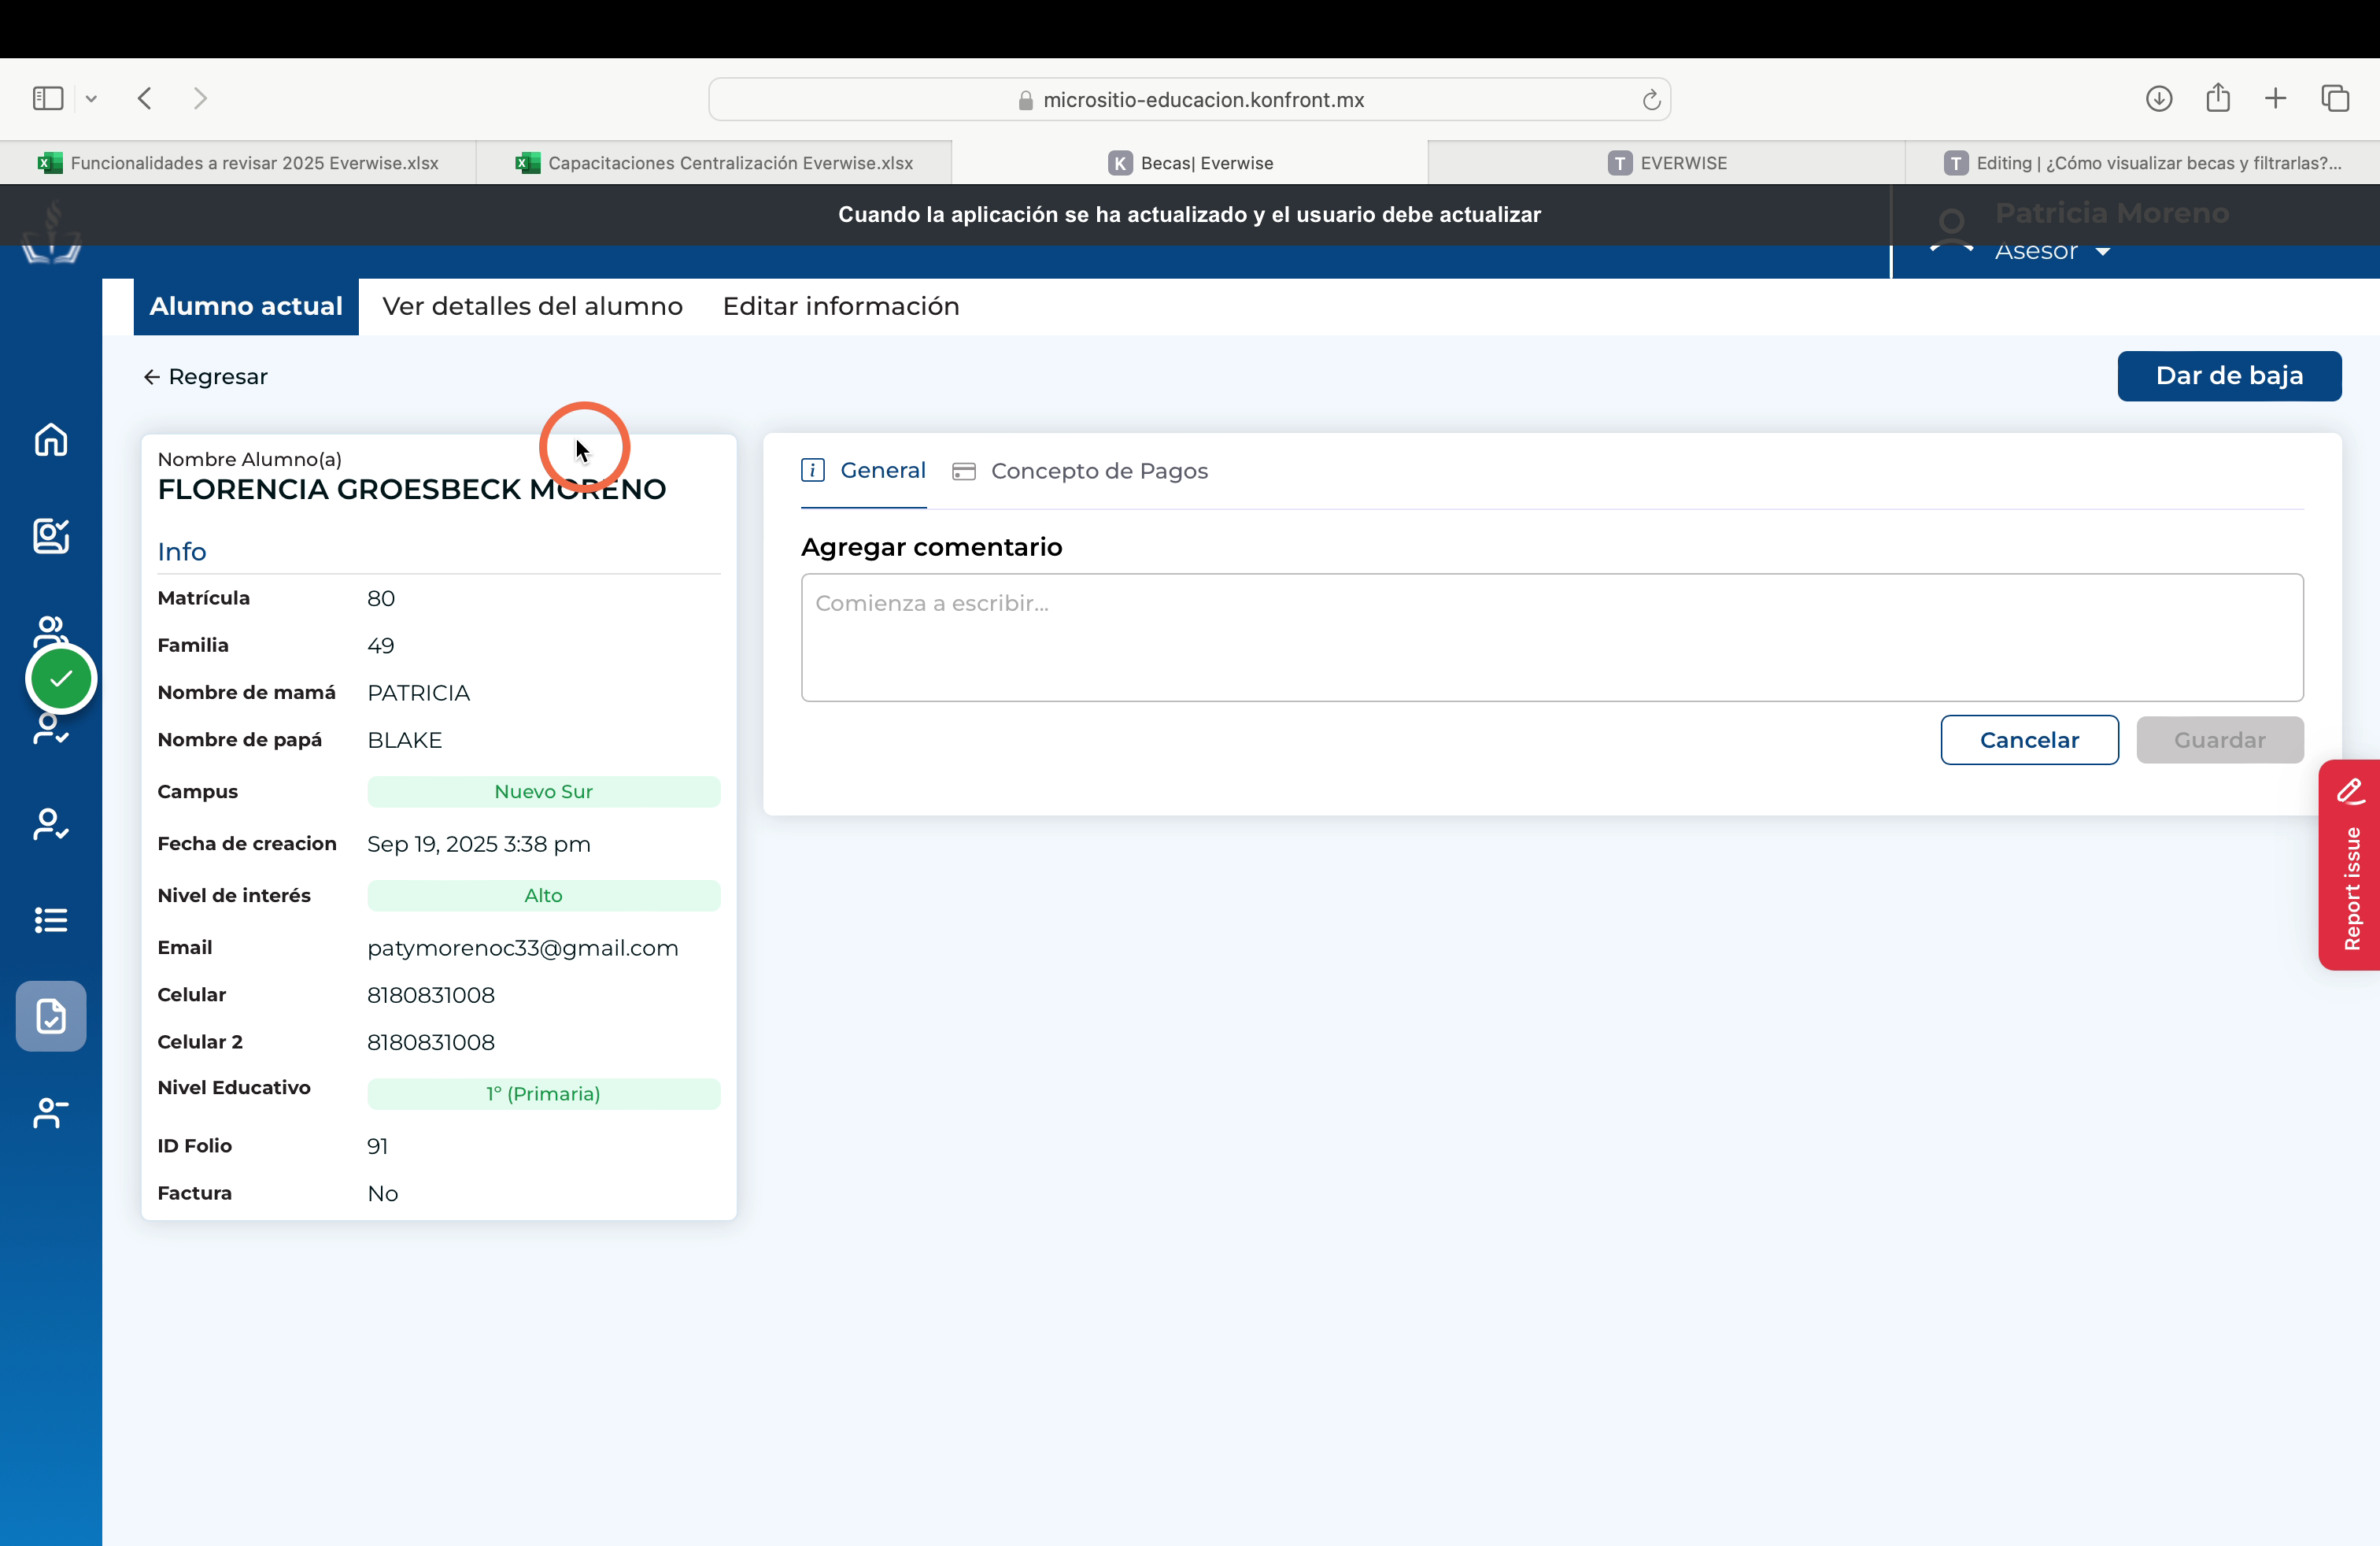The height and width of the screenshot is (1546, 2380).
Task: Click the student name FLORENCIA GROESBECK MORENO
Action: tap(412, 489)
